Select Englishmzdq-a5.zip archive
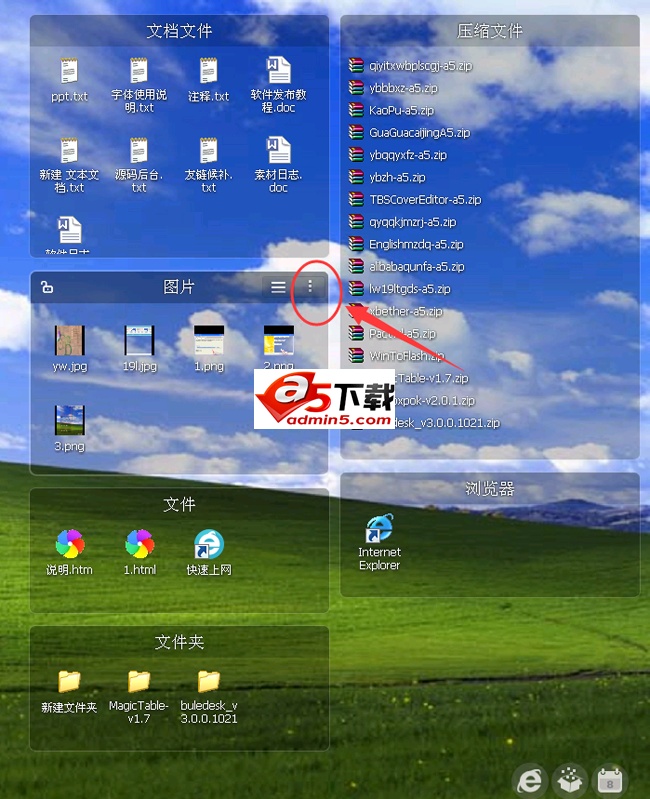This screenshot has width=650, height=799. tap(406, 245)
